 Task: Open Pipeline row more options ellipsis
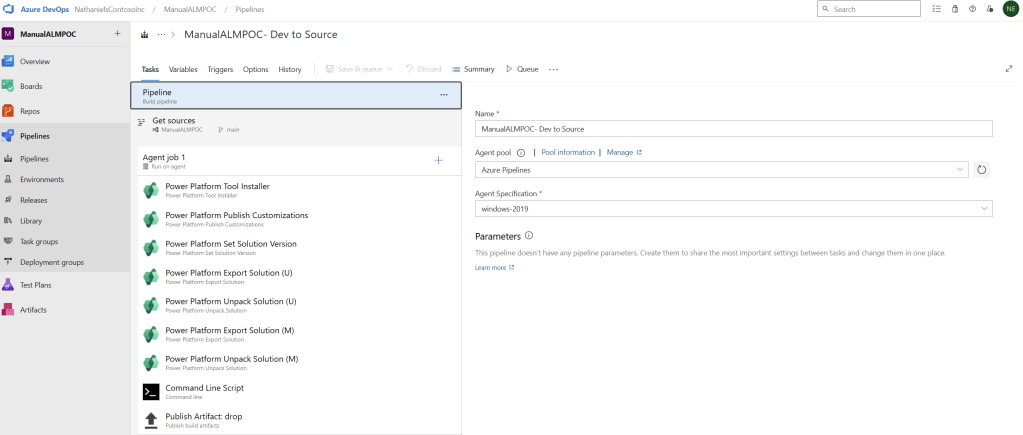point(444,95)
